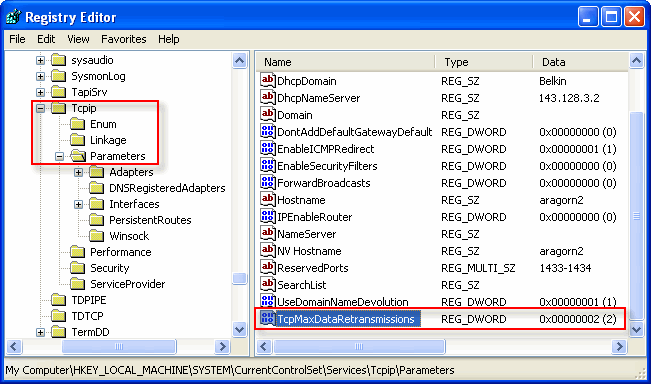Click the PersistentRoutes folder icon
Viewport: 651px width, 384px height.
click(x=97, y=220)
